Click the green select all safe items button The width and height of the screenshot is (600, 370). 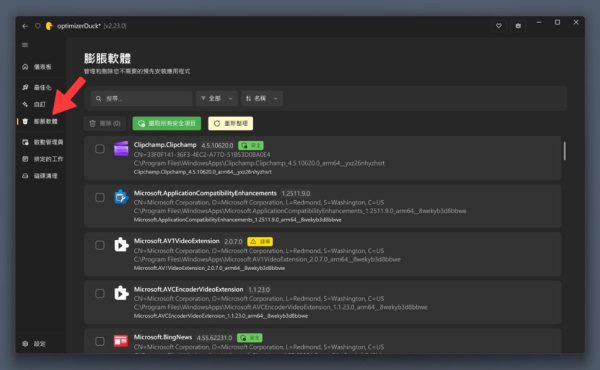tap(167, 123)
